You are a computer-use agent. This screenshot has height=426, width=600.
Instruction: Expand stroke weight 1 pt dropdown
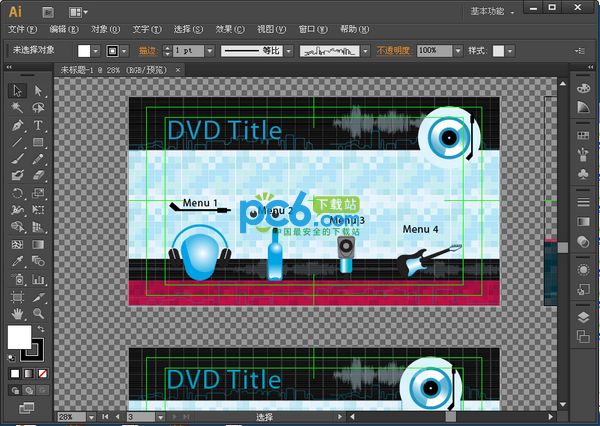[210, 51]
